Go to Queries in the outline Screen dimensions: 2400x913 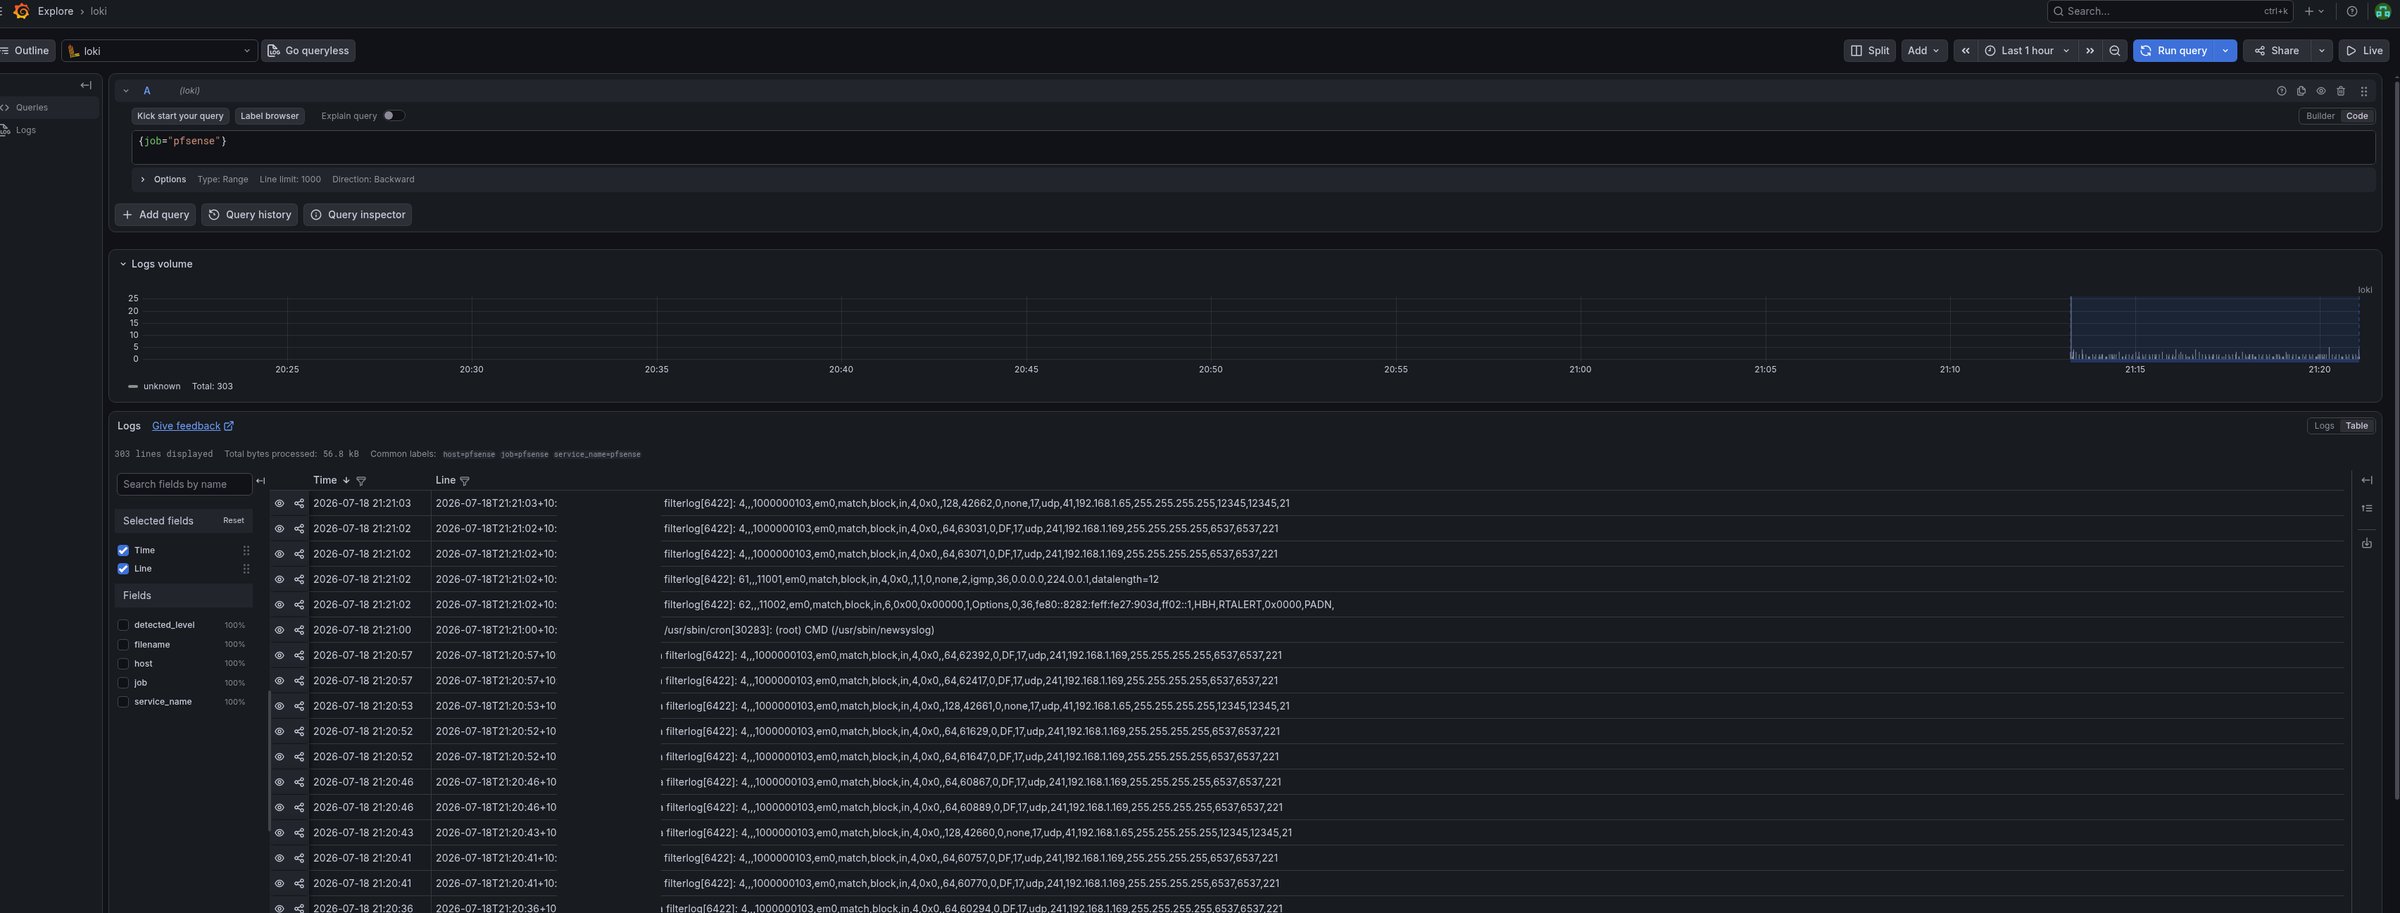pyautogui.click(x=32, y=108)
